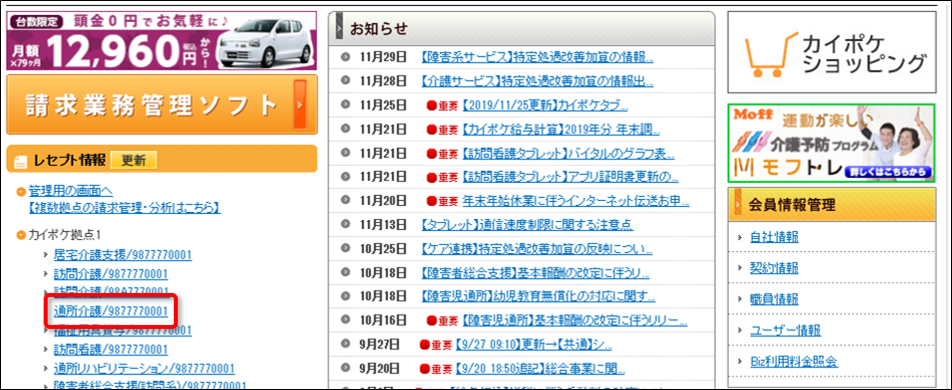Click the red 重要 badge on the 9月27日 row

tap(435, 345)
